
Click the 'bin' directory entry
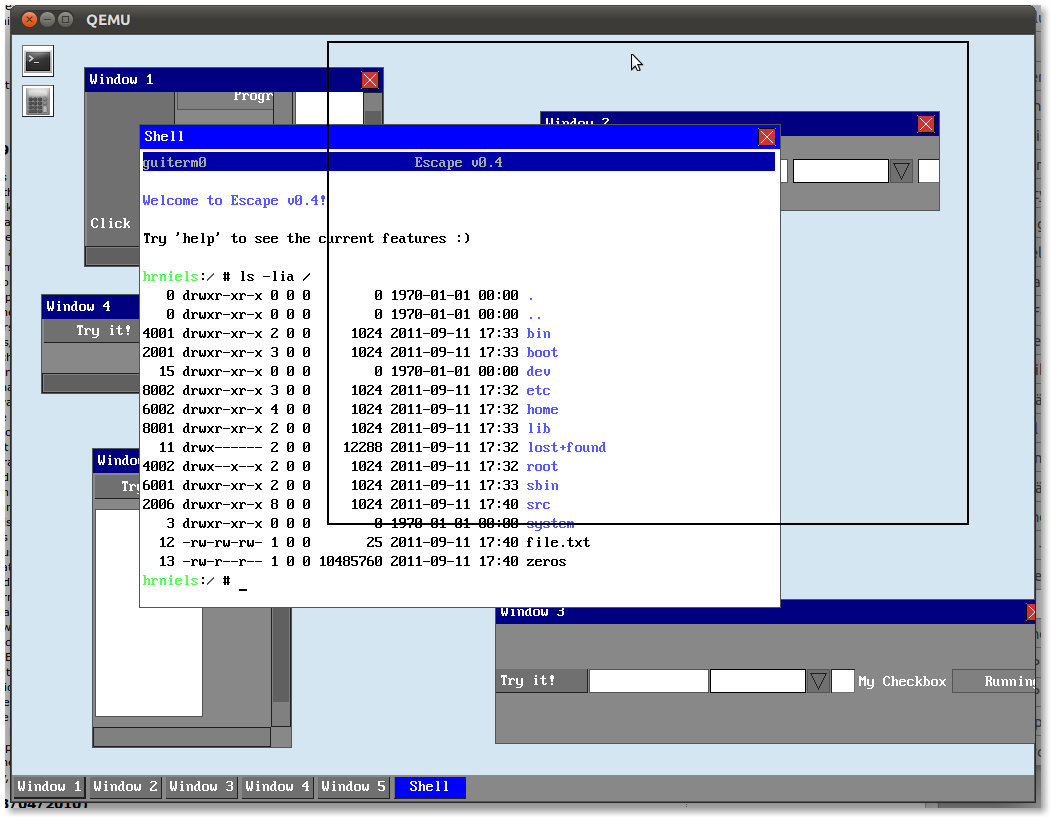[x=538, y=333]
